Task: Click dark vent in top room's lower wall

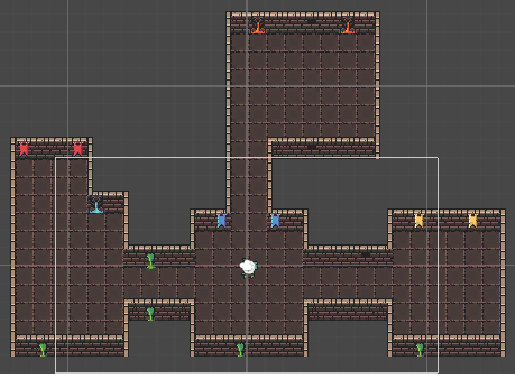Action: [x=311, y=147]
